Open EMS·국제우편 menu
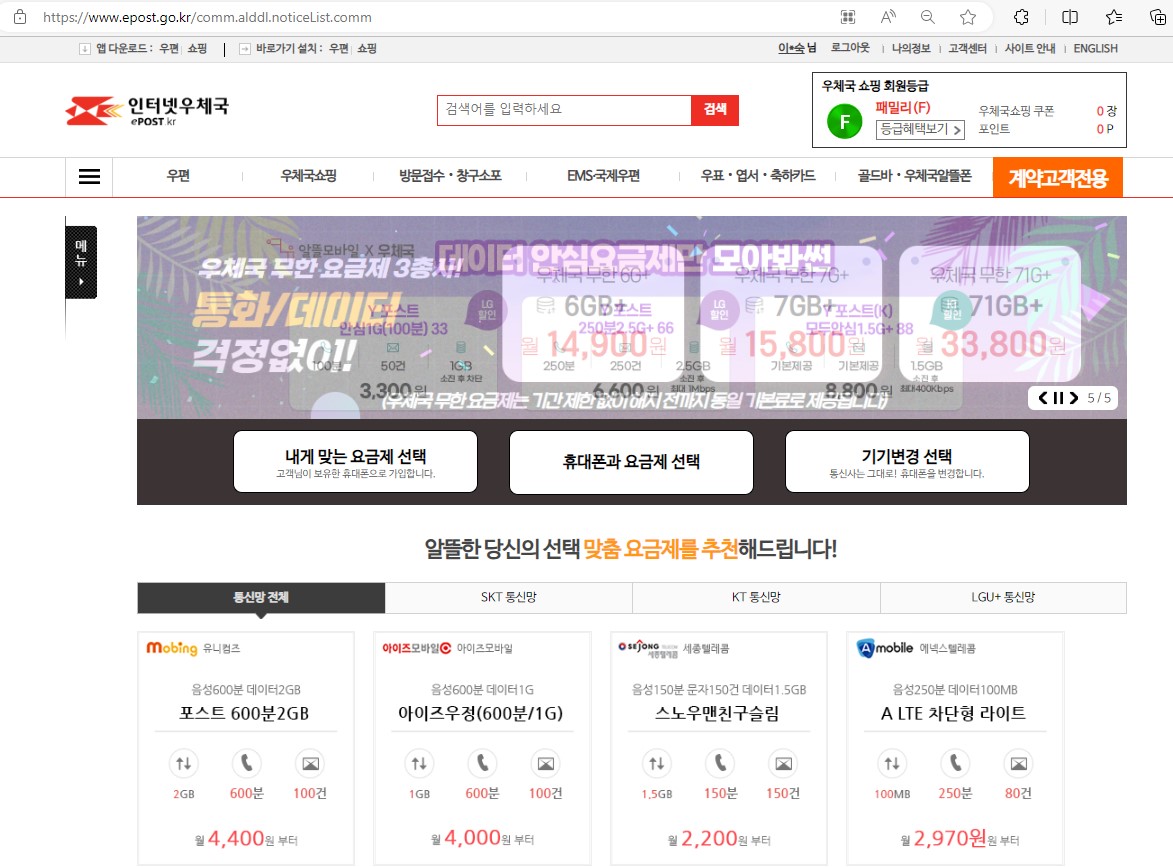The height and width of the screenshot is (867, 1173). (603, 176)
